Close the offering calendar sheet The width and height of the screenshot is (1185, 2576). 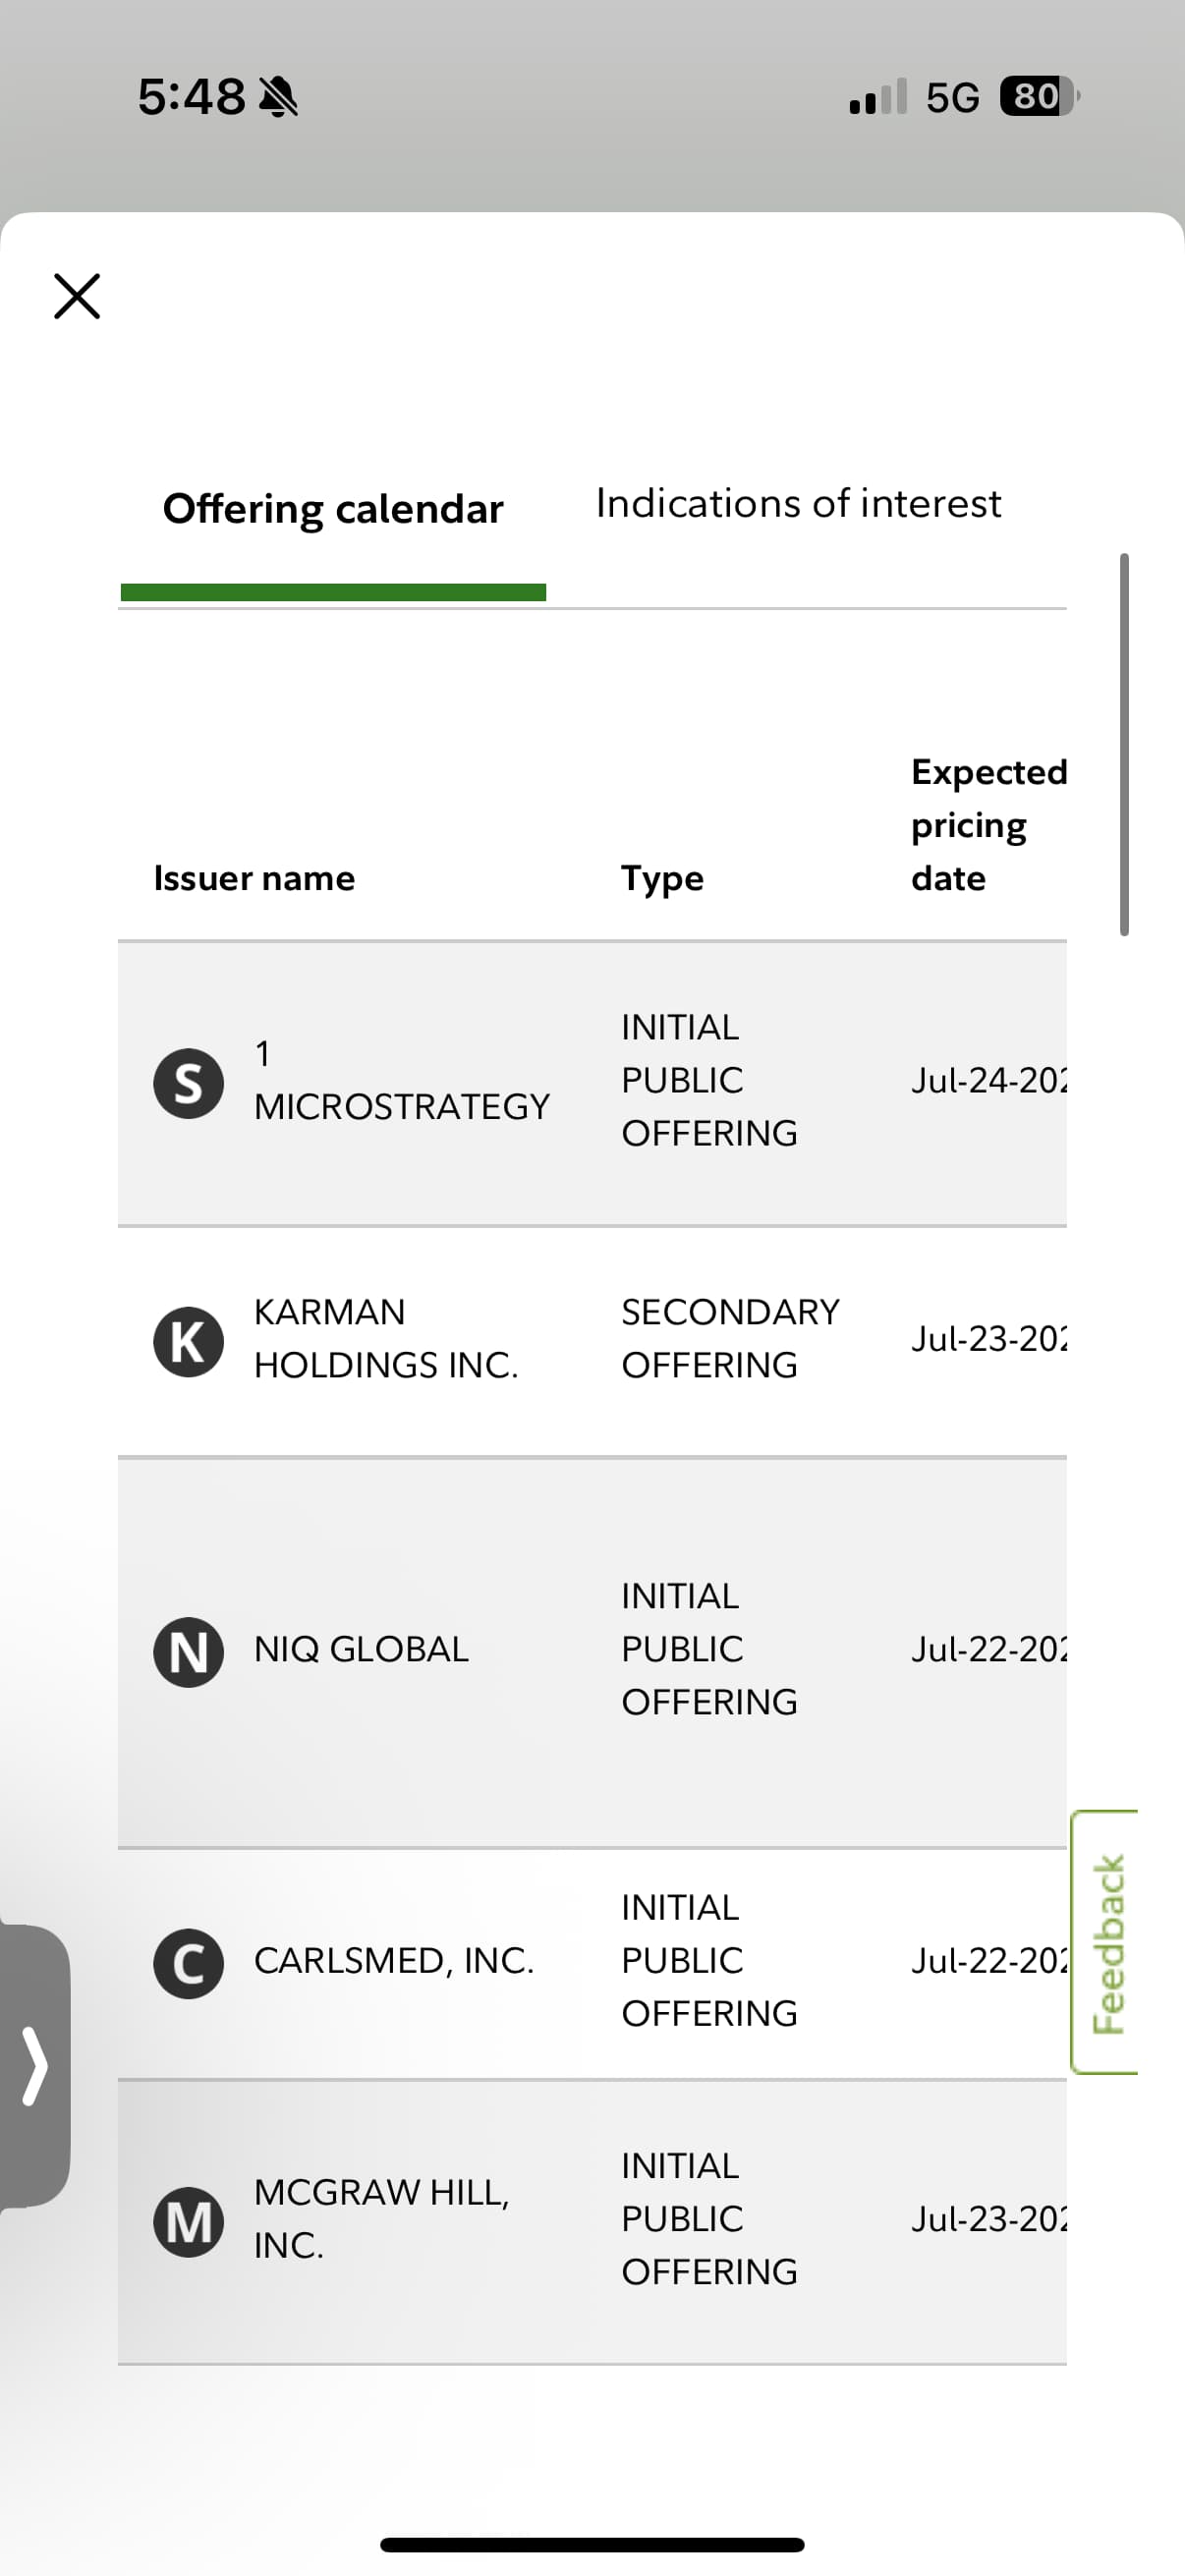pyautogui.click(x=77, y=296)
